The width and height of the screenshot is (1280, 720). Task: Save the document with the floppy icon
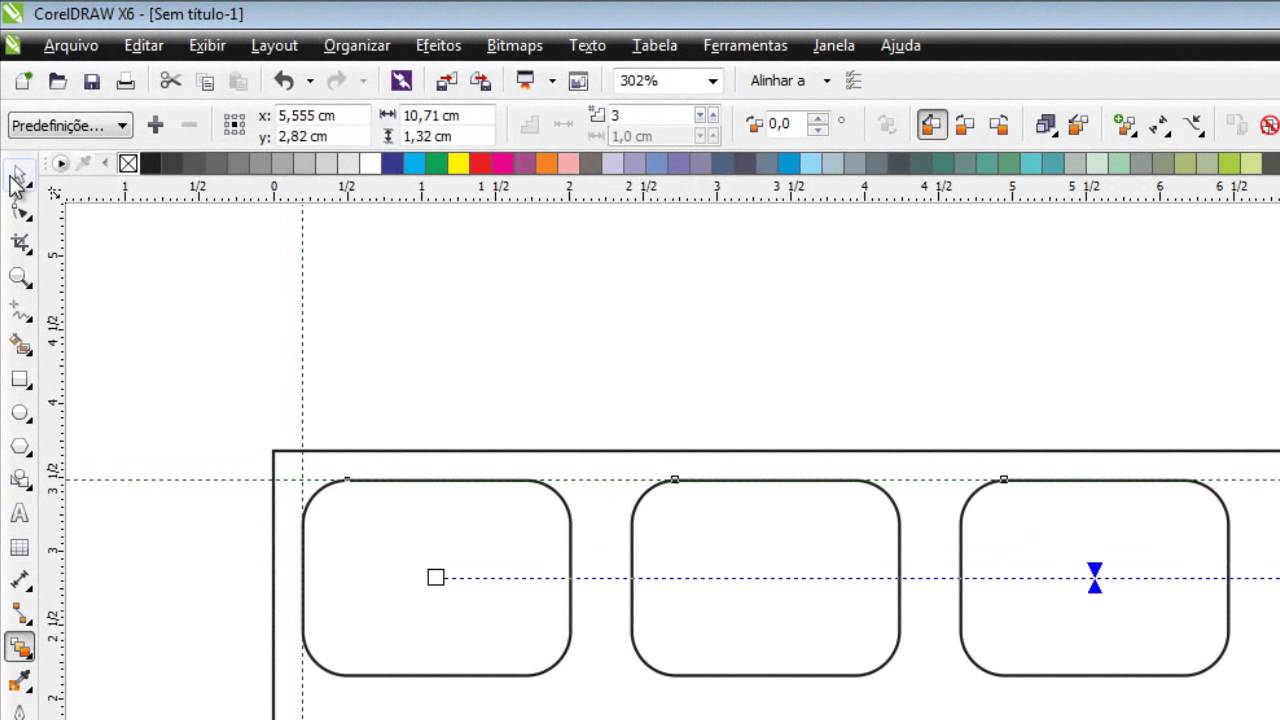pyautogui.click(x=92, y=81)
